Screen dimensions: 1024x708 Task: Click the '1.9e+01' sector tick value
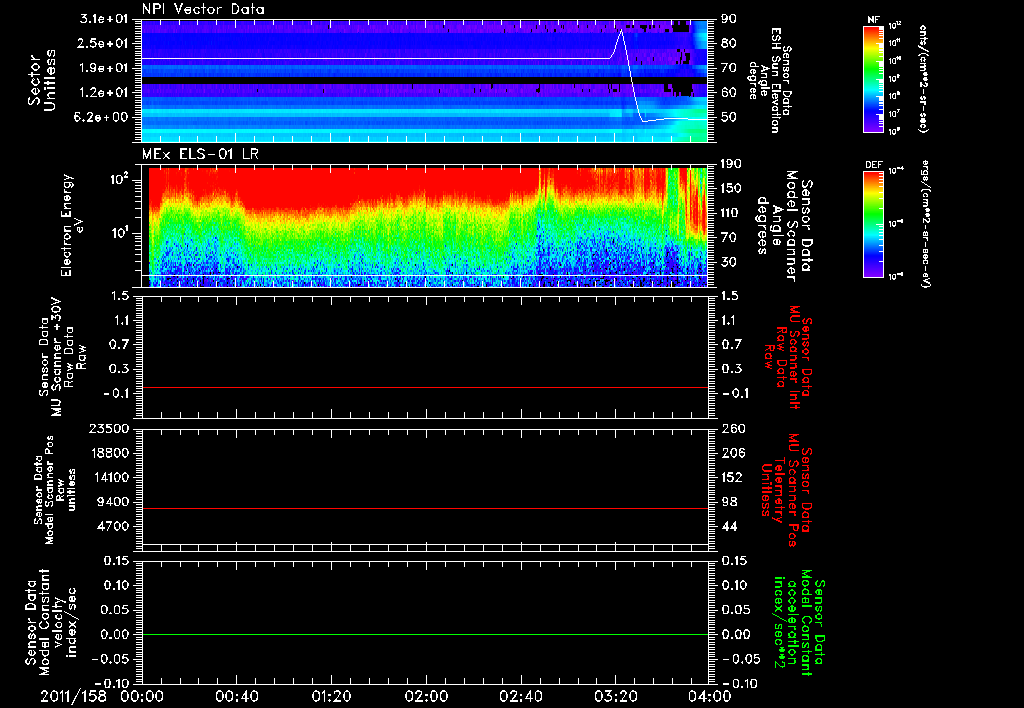[x=104, y=68]
